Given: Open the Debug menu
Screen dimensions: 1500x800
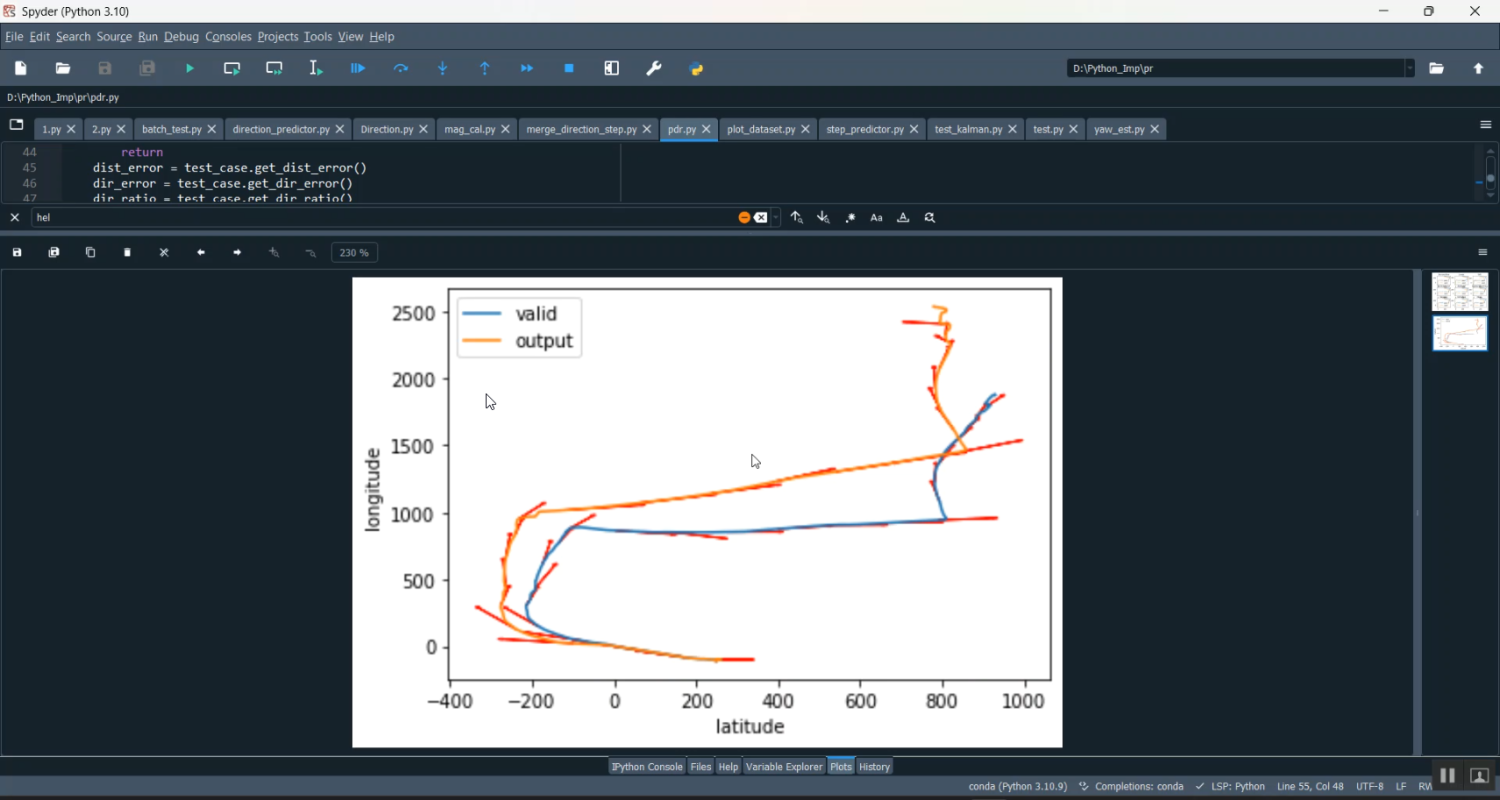Looking at the screenshot, I should click(181, 37).
